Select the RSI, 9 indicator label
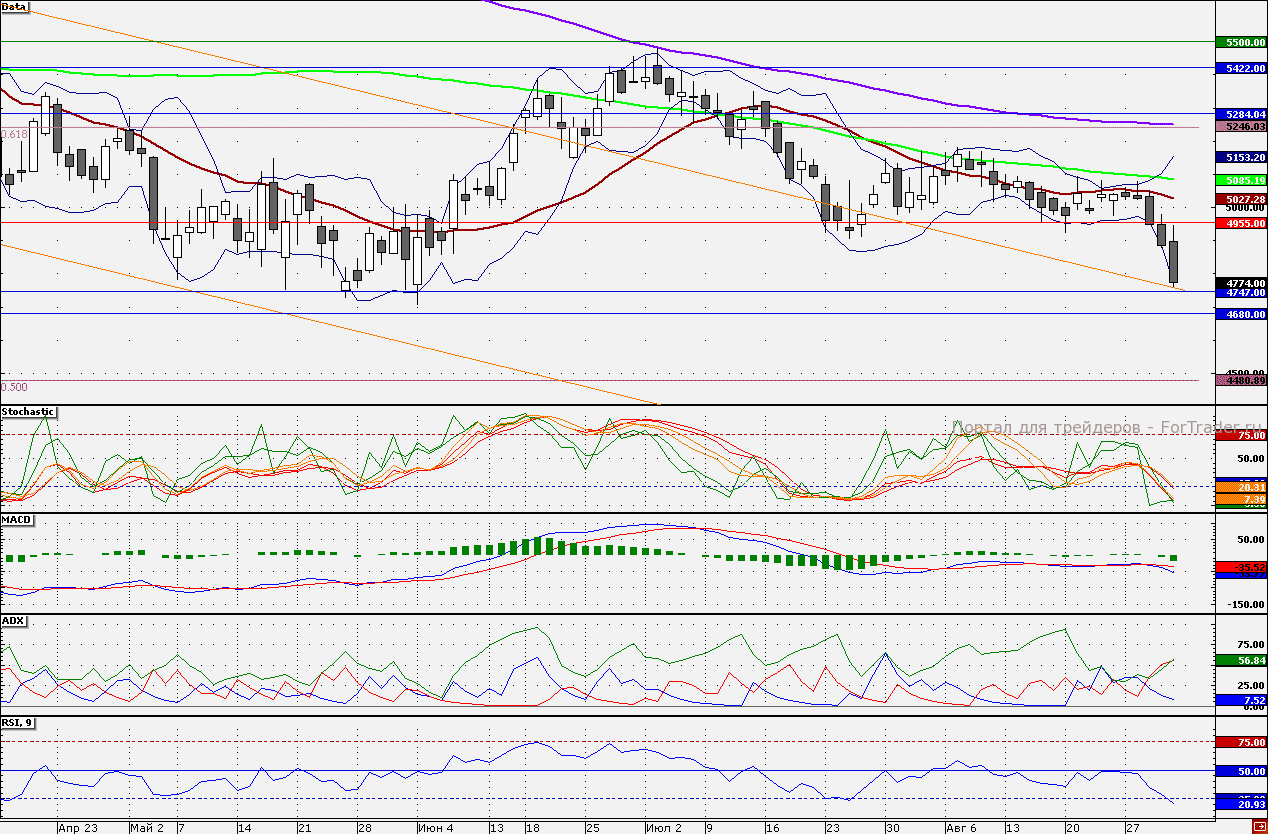The width and height of the screenshot is (1268, 834). point(19,722)
